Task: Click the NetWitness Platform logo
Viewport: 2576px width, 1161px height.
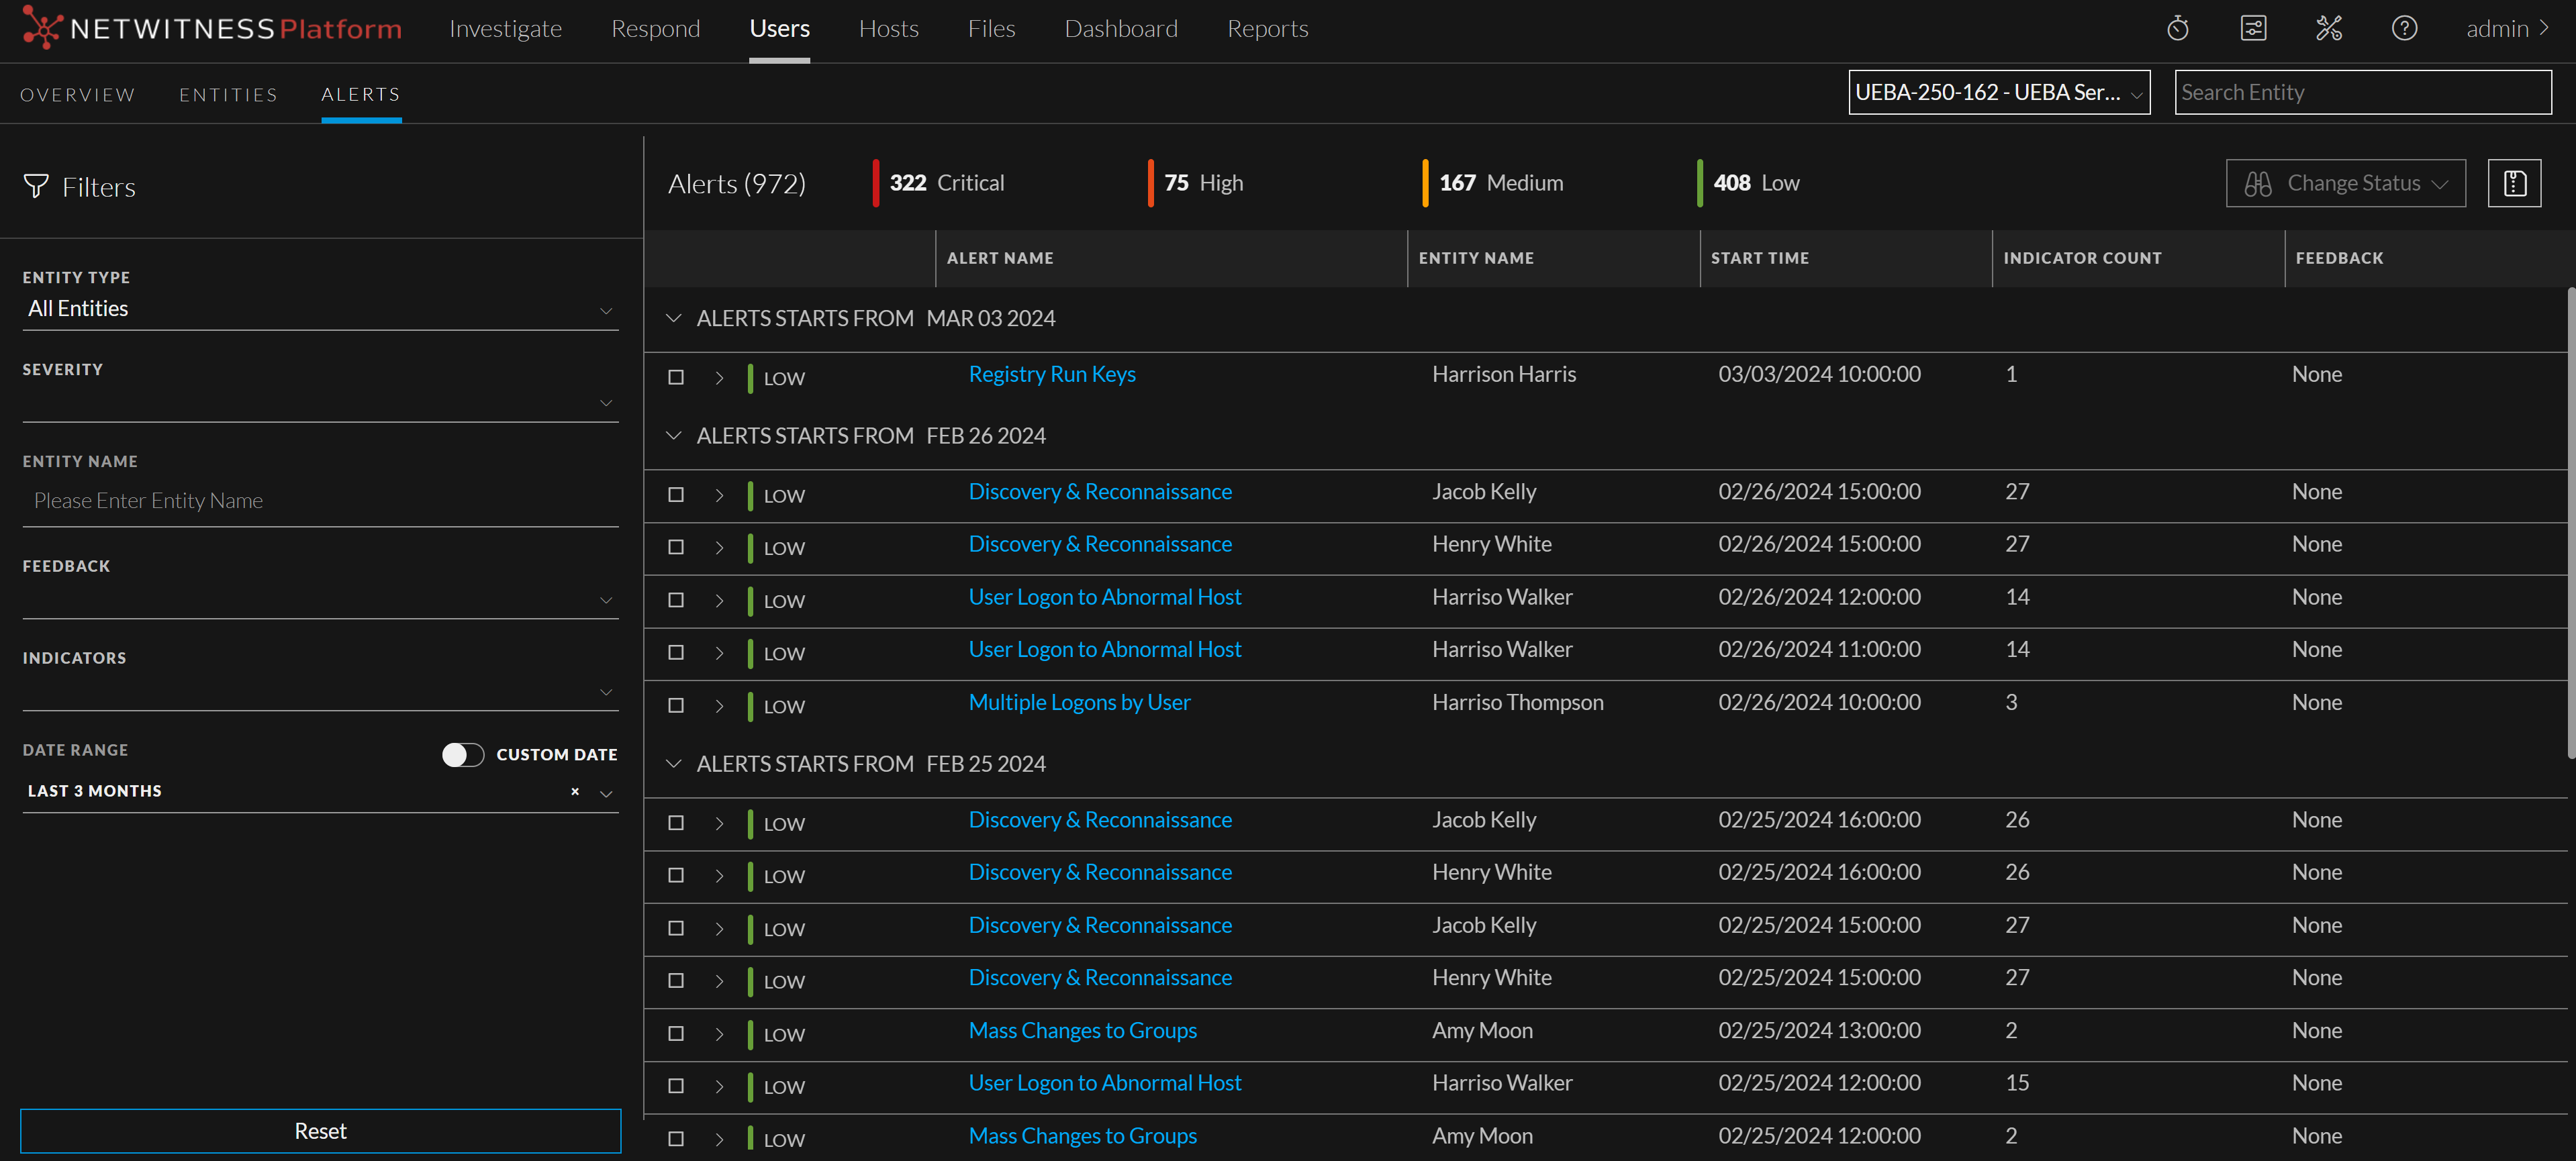Action: (x=212, y=29)
